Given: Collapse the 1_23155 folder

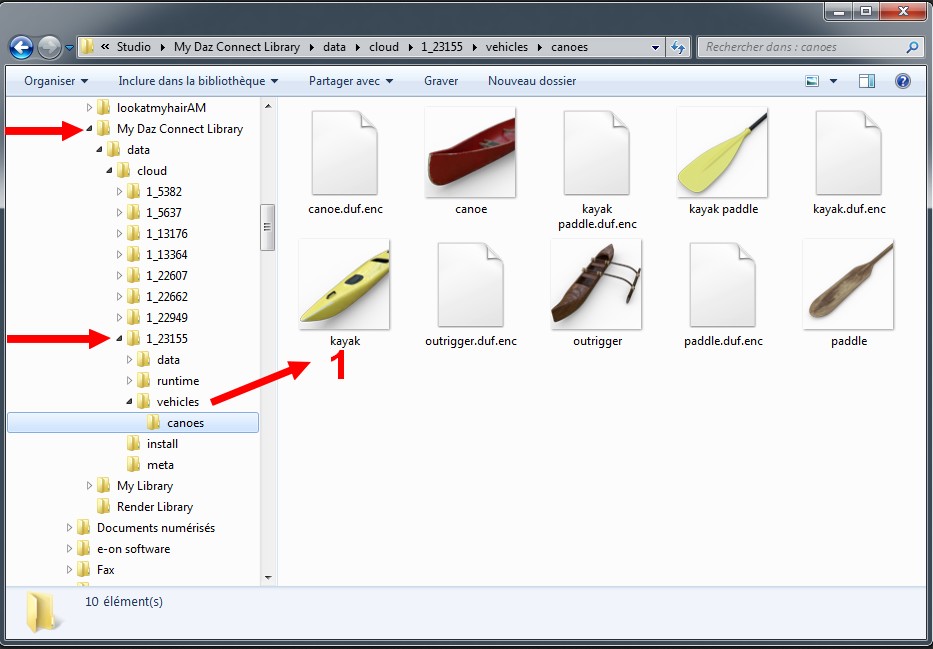Looking at the screenshot, I should pyautogui.click(x=120, y=338).
